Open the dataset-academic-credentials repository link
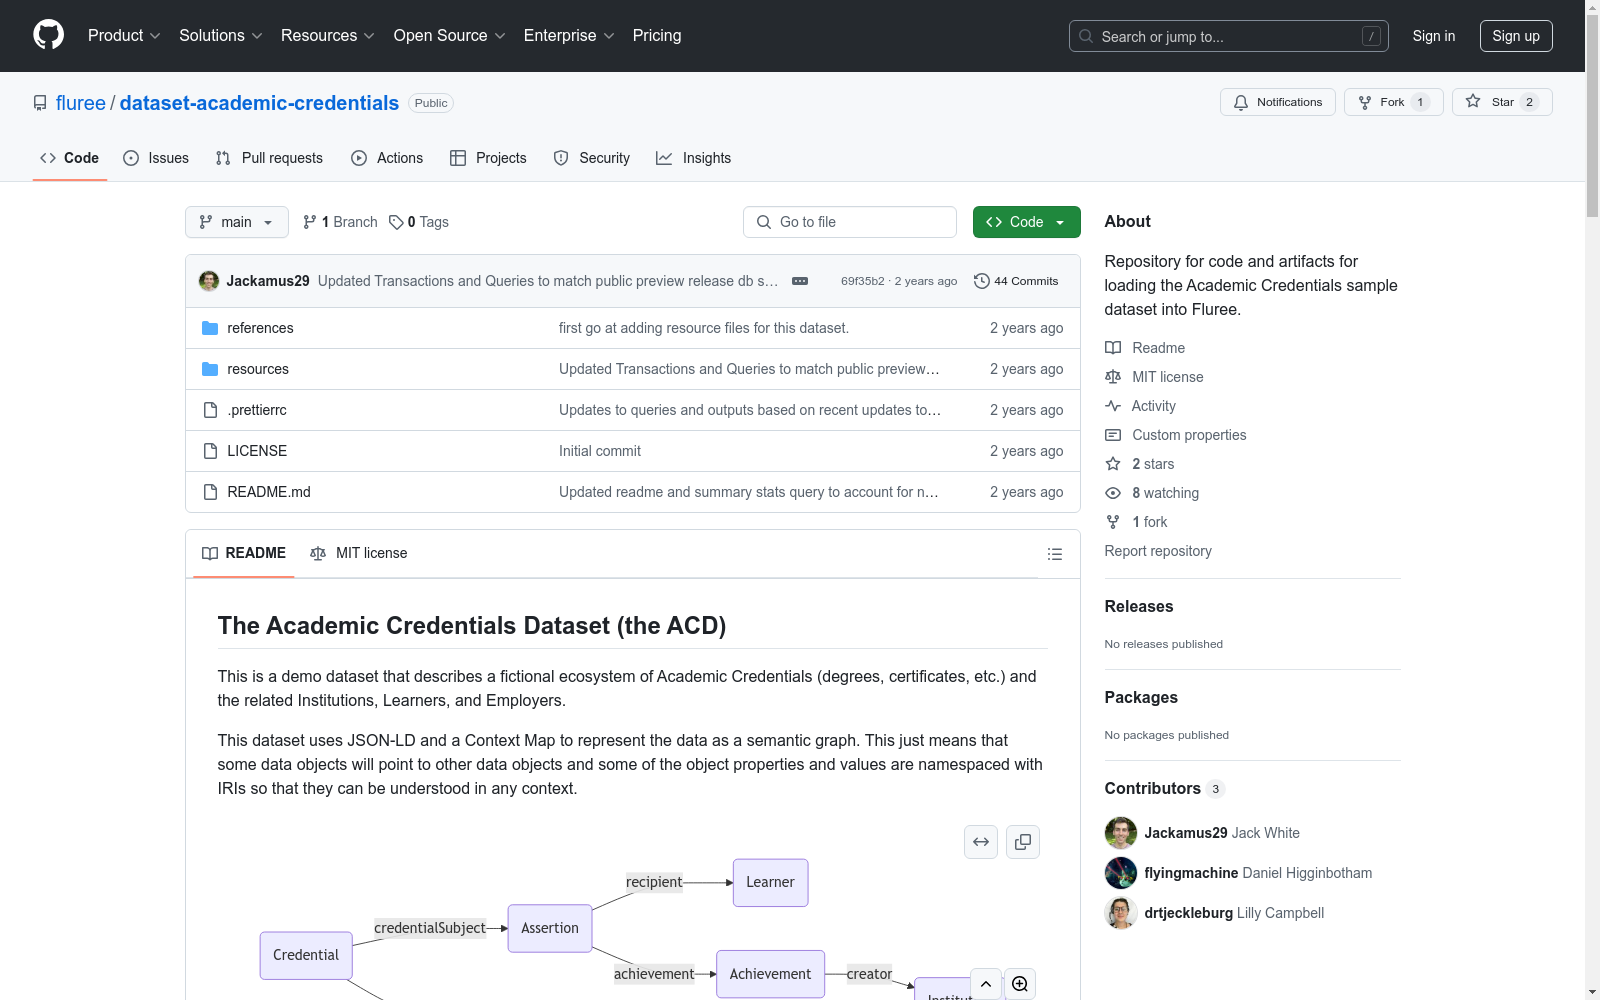Image resolution: width=1600 pixels, height=1000 pixels. tap(259, 103)
